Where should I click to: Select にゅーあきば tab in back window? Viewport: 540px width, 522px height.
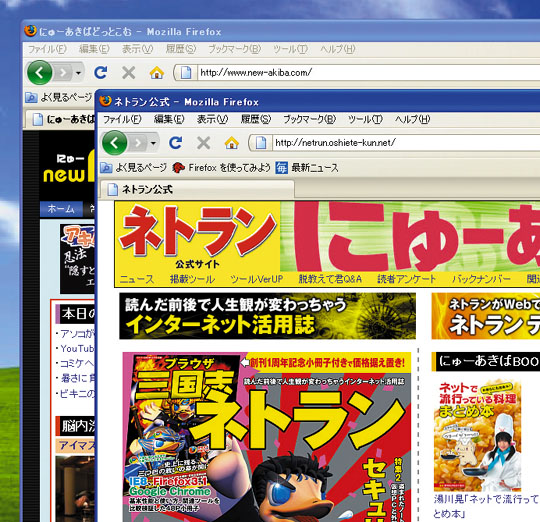(60, 119)
